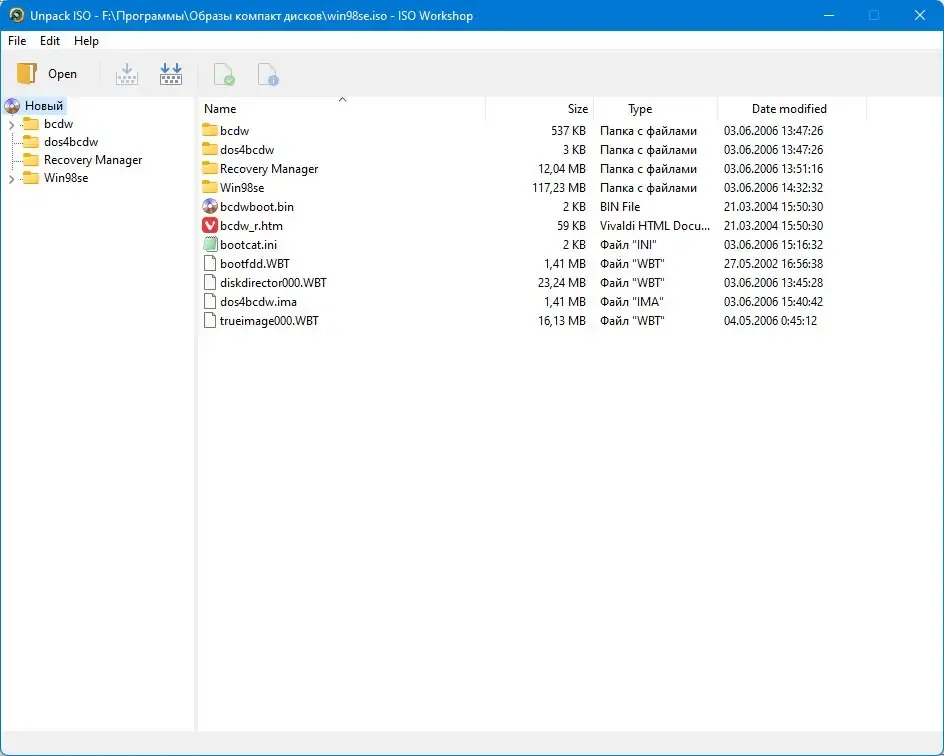Viewport: 944px width, 756px height.
Task: Select the bootcat.ini file icon
Action: (x=210, y=244)
